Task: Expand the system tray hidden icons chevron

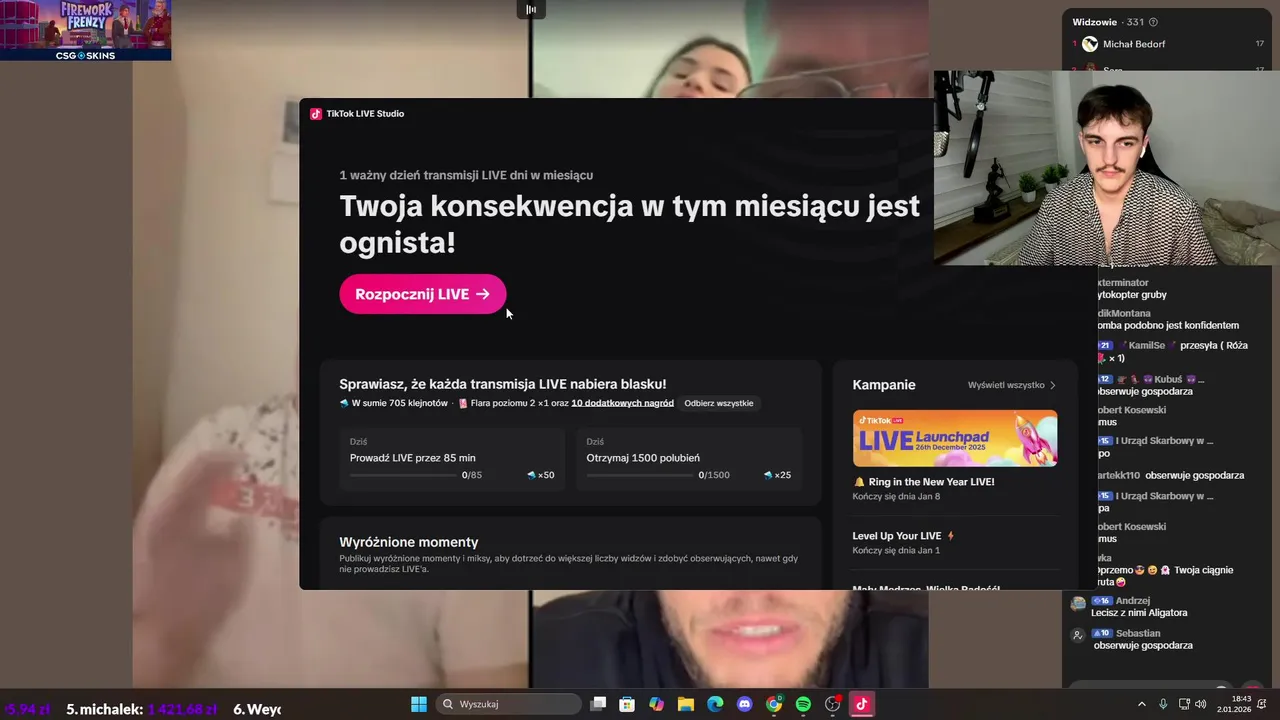Action: [x=1142, y=704]
